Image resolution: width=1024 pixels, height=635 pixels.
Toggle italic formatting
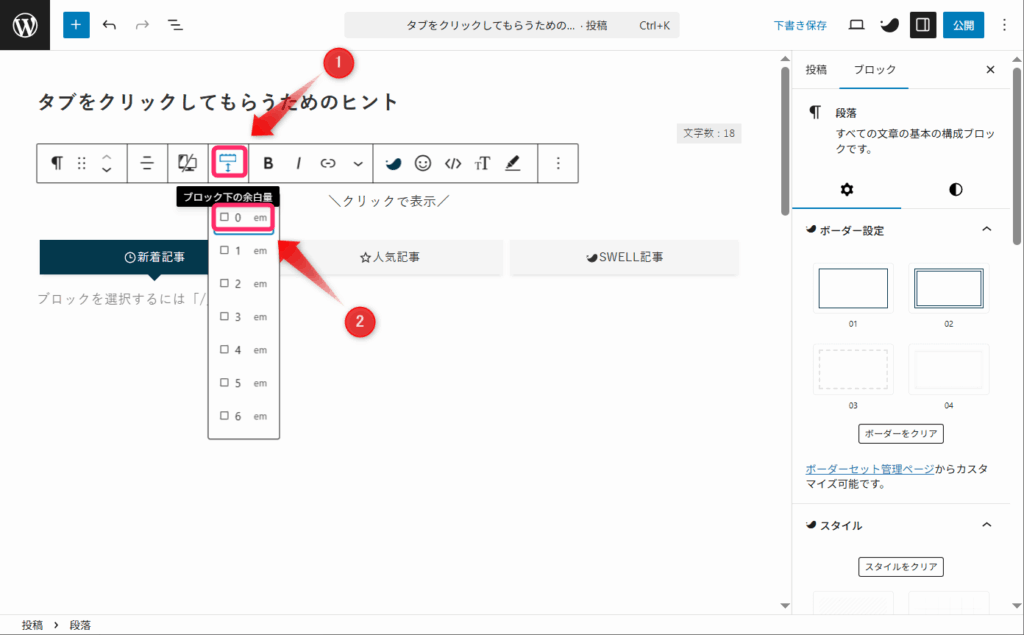[x=298, y=163]
